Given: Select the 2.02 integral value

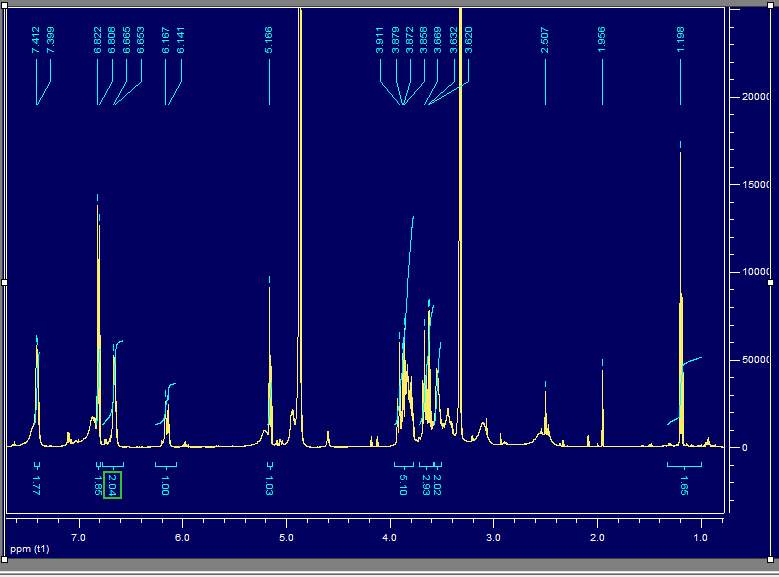Looking at the screenshot, I should point(437,485).
